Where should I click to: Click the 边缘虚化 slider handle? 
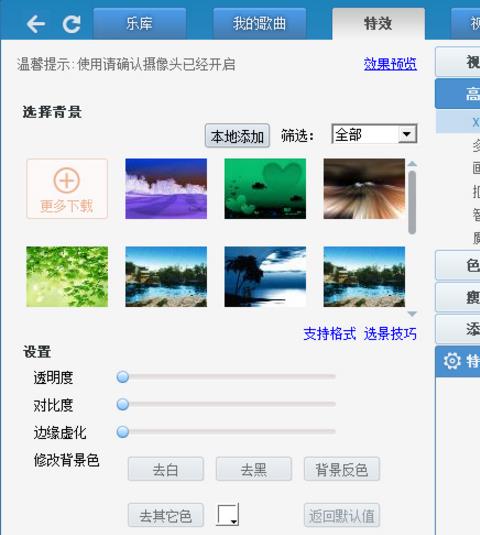123,432
